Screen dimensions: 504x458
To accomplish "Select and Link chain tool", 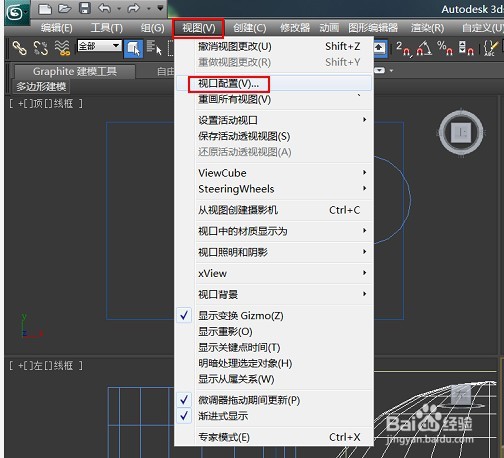I will (19, 48).
